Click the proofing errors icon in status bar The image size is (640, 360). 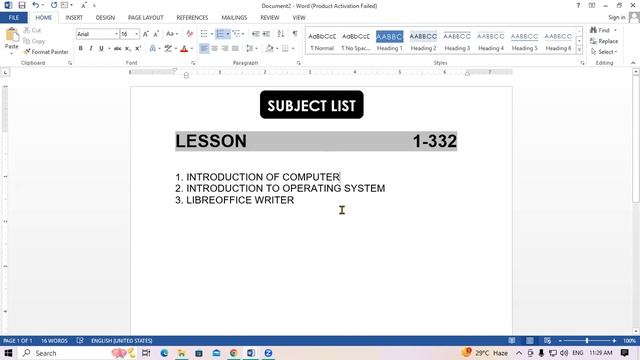80,340
